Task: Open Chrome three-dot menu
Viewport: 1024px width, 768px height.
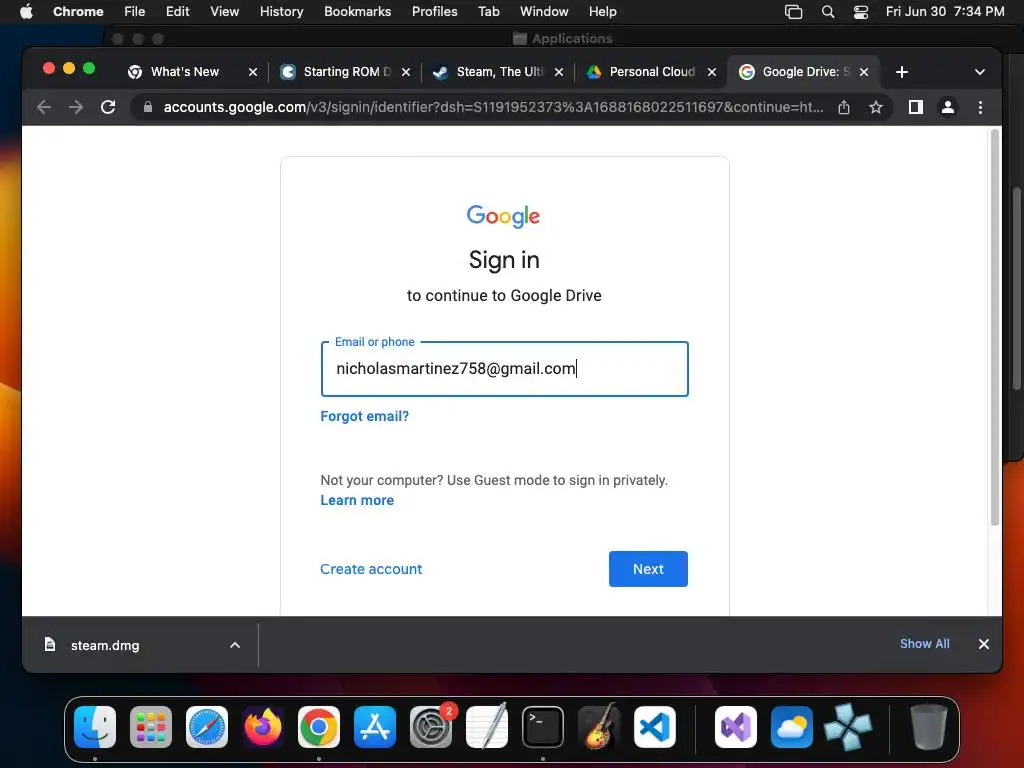Action: [980, 107]
